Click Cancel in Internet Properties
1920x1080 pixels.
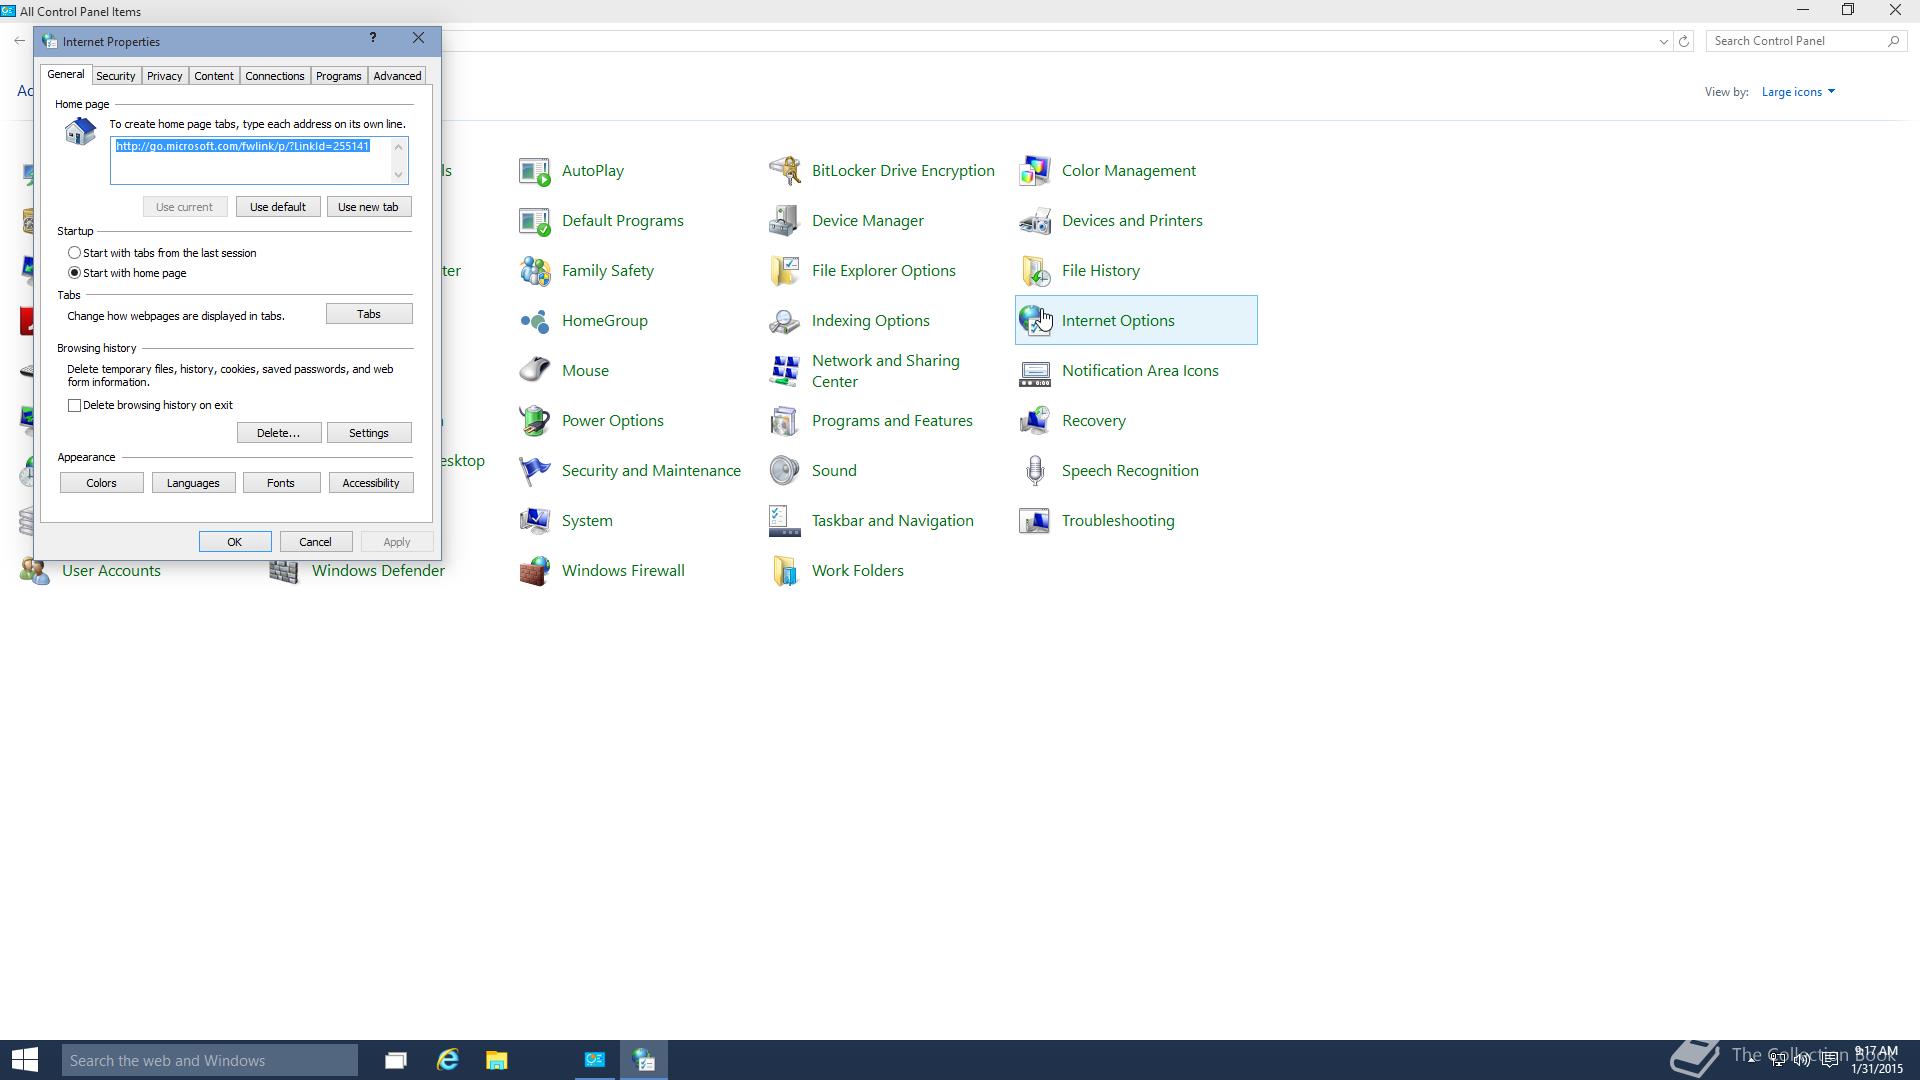click(x=315, y=542)
